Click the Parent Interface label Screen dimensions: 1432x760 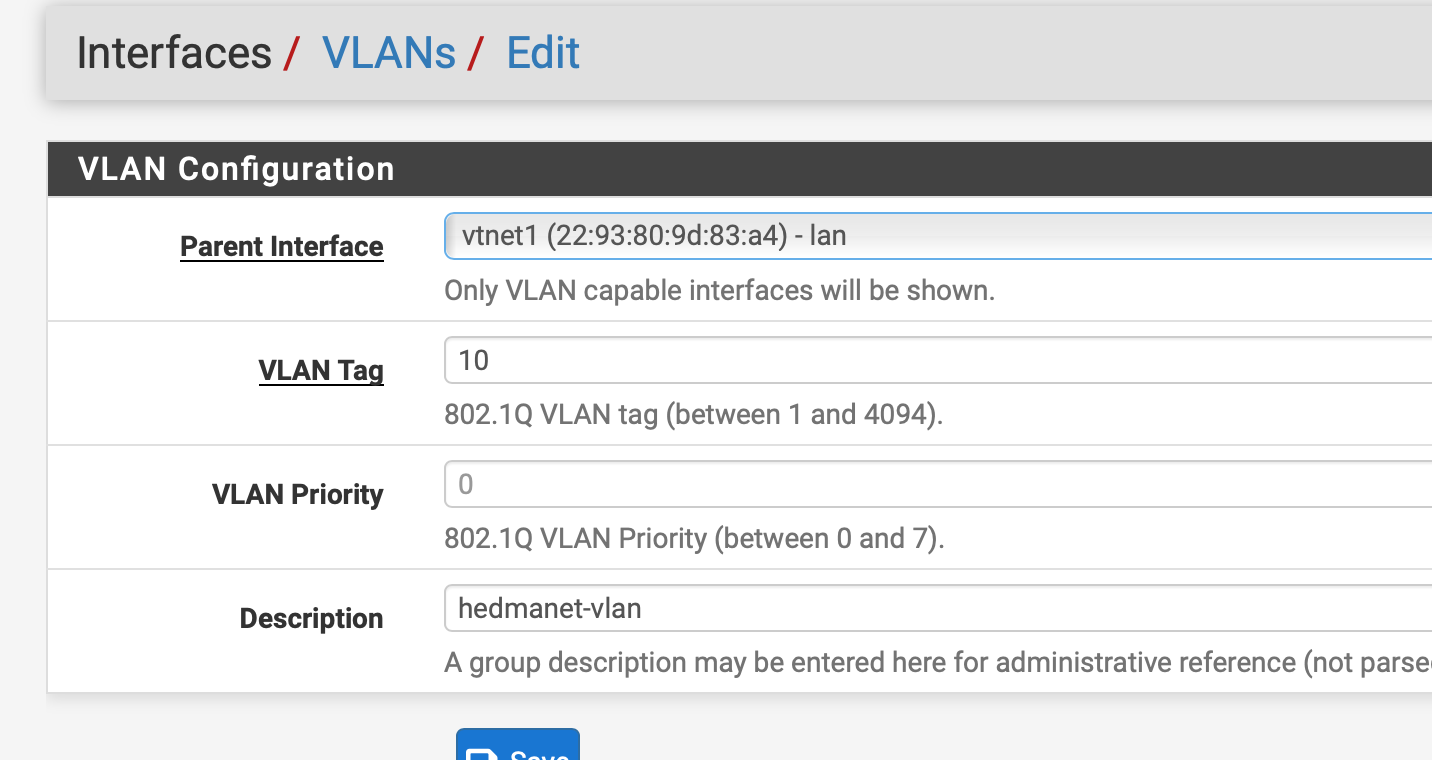281,247
